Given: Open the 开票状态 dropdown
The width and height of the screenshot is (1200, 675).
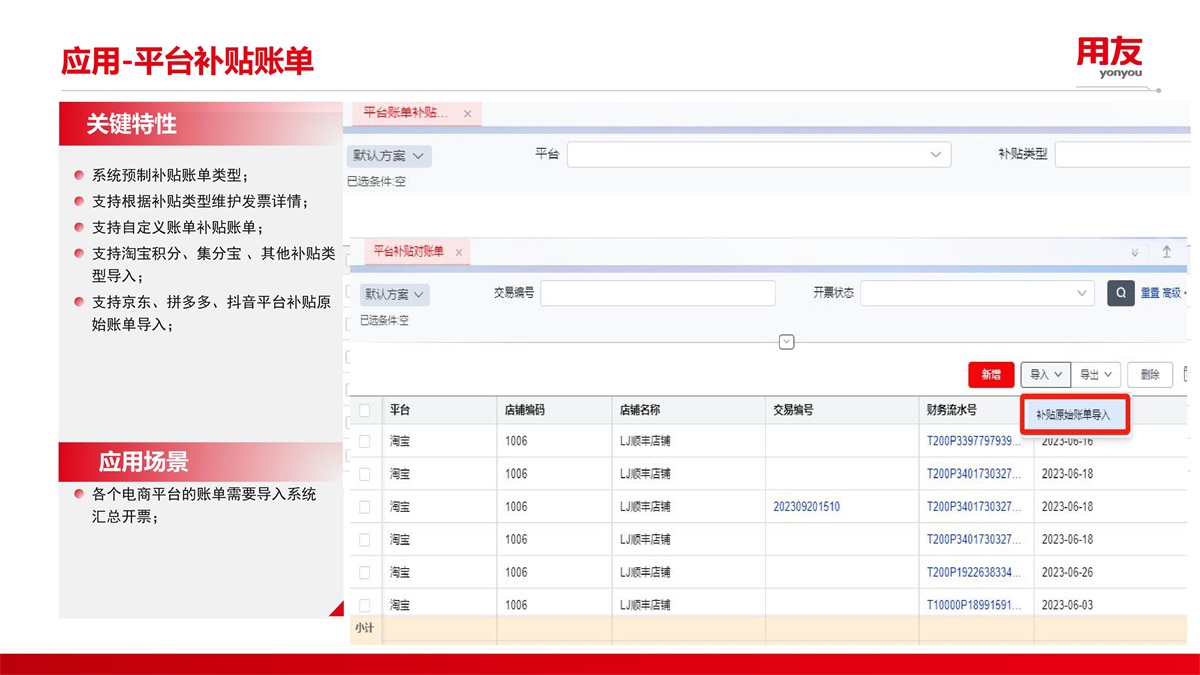Looking at the screenshot, I should coord(977,293).
